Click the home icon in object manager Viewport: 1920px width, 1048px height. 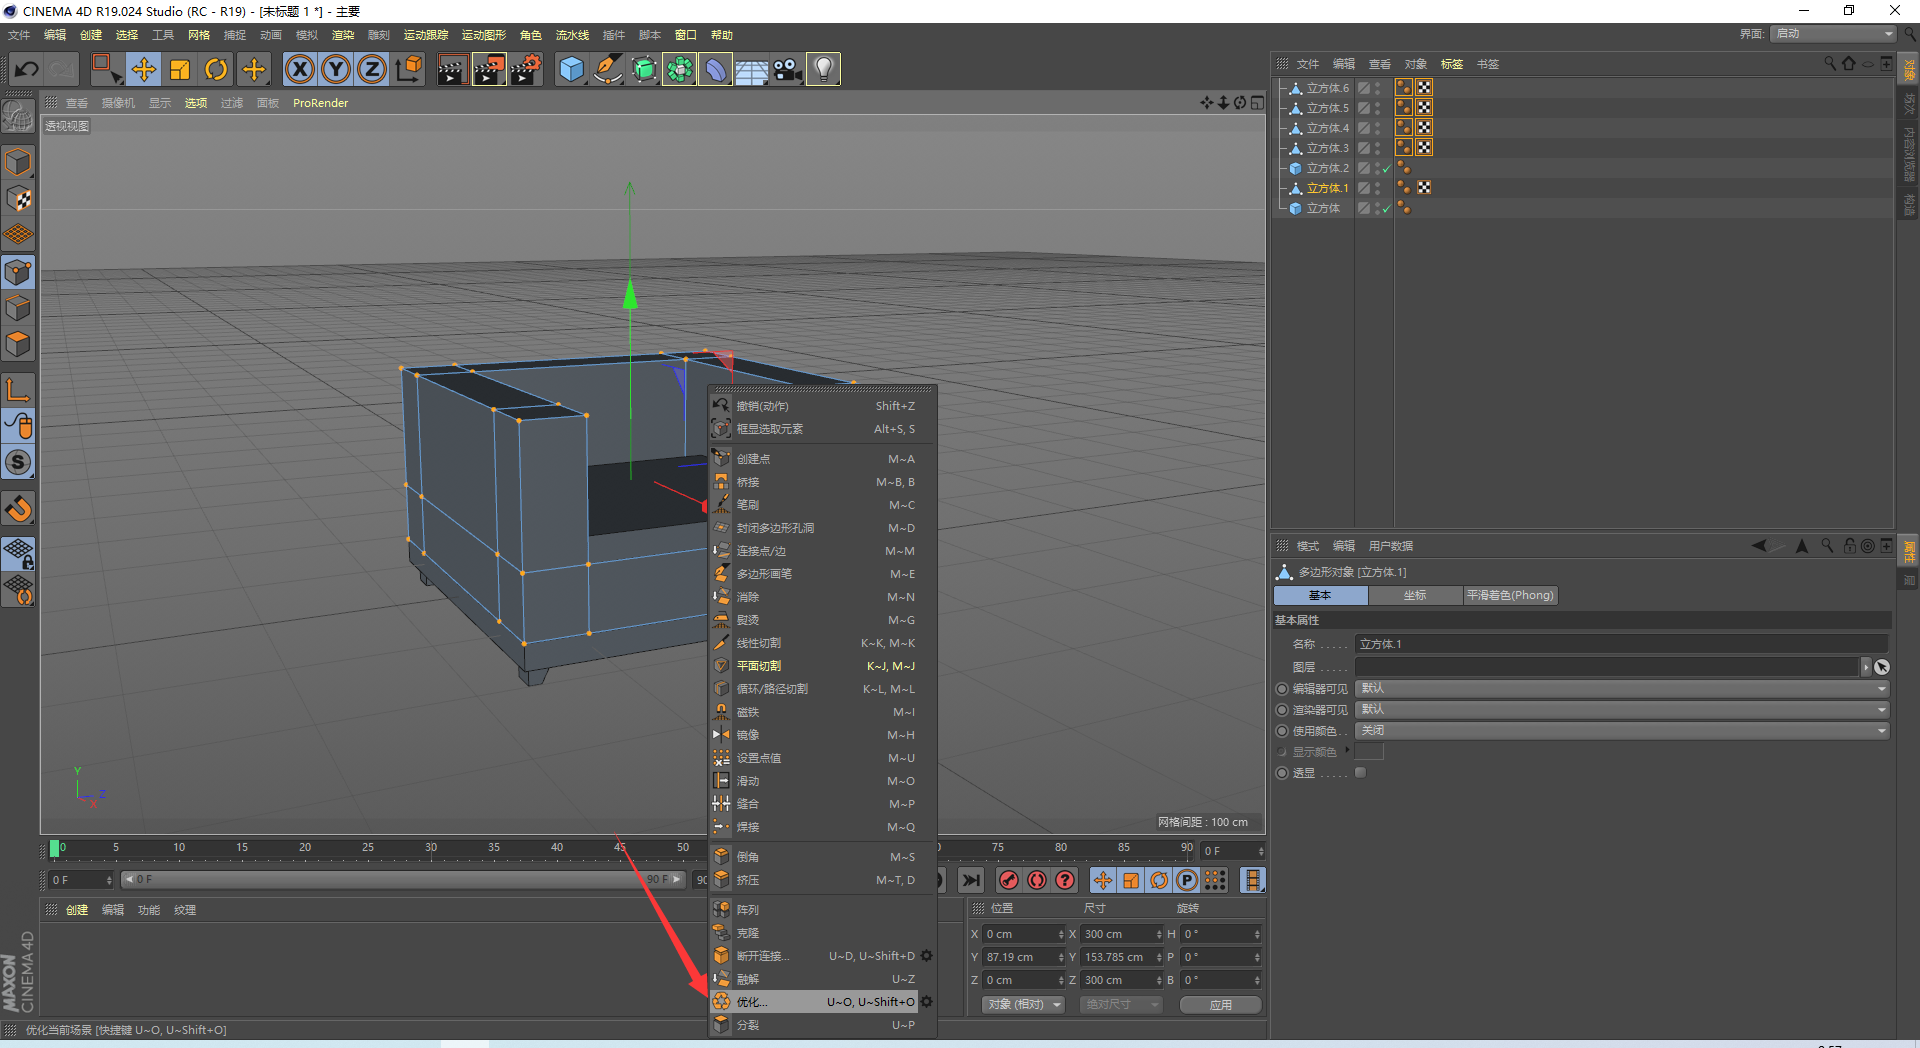pos(1848,64)
